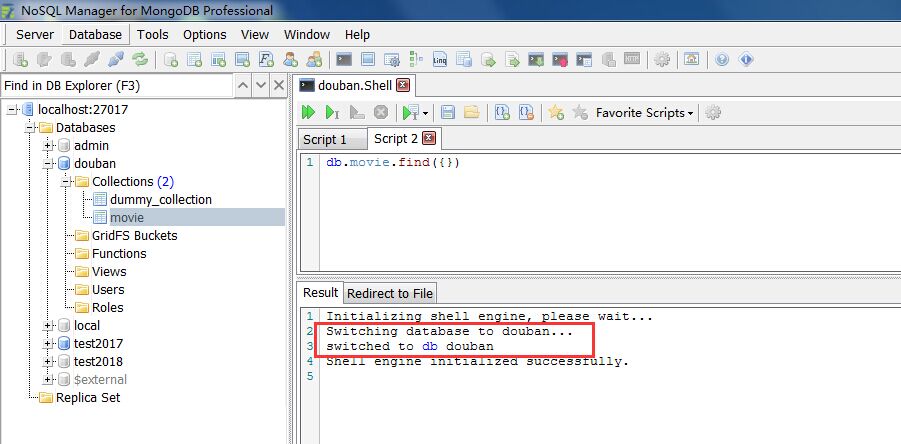This screenshot has height=444, width=901.
Task: Click the database with green arrow export icon
Action: pos(488,59)
